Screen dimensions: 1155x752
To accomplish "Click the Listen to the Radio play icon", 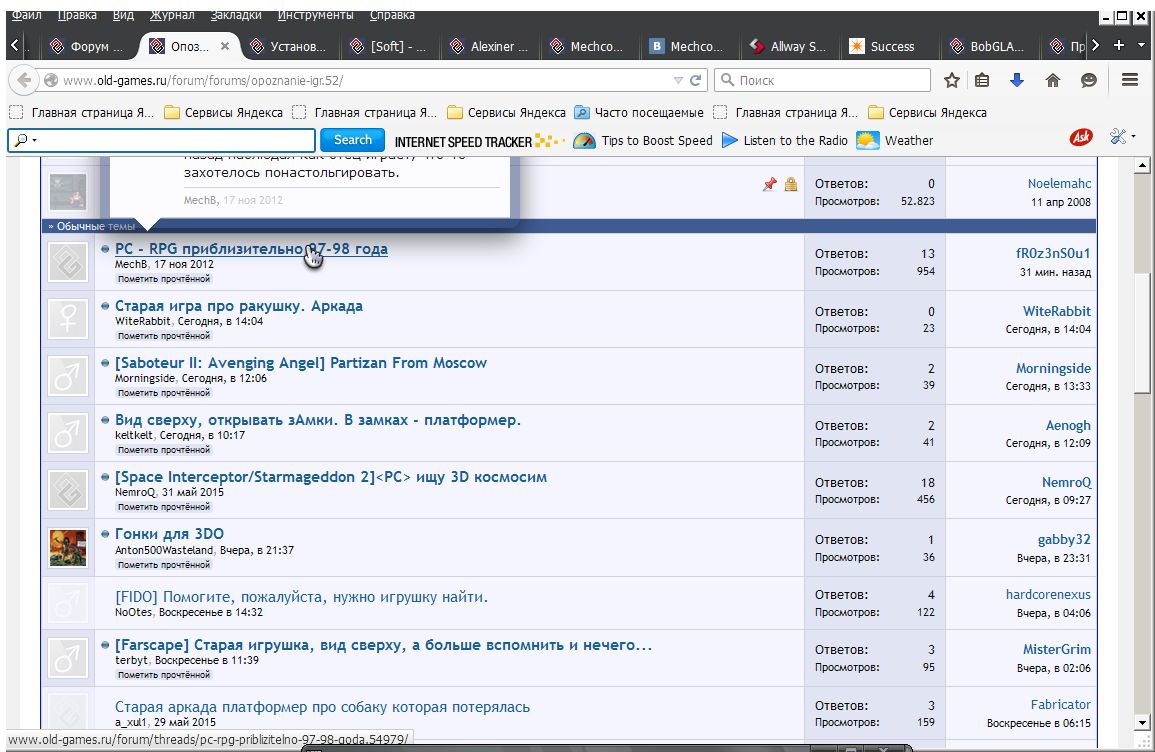I will point(726,140).
